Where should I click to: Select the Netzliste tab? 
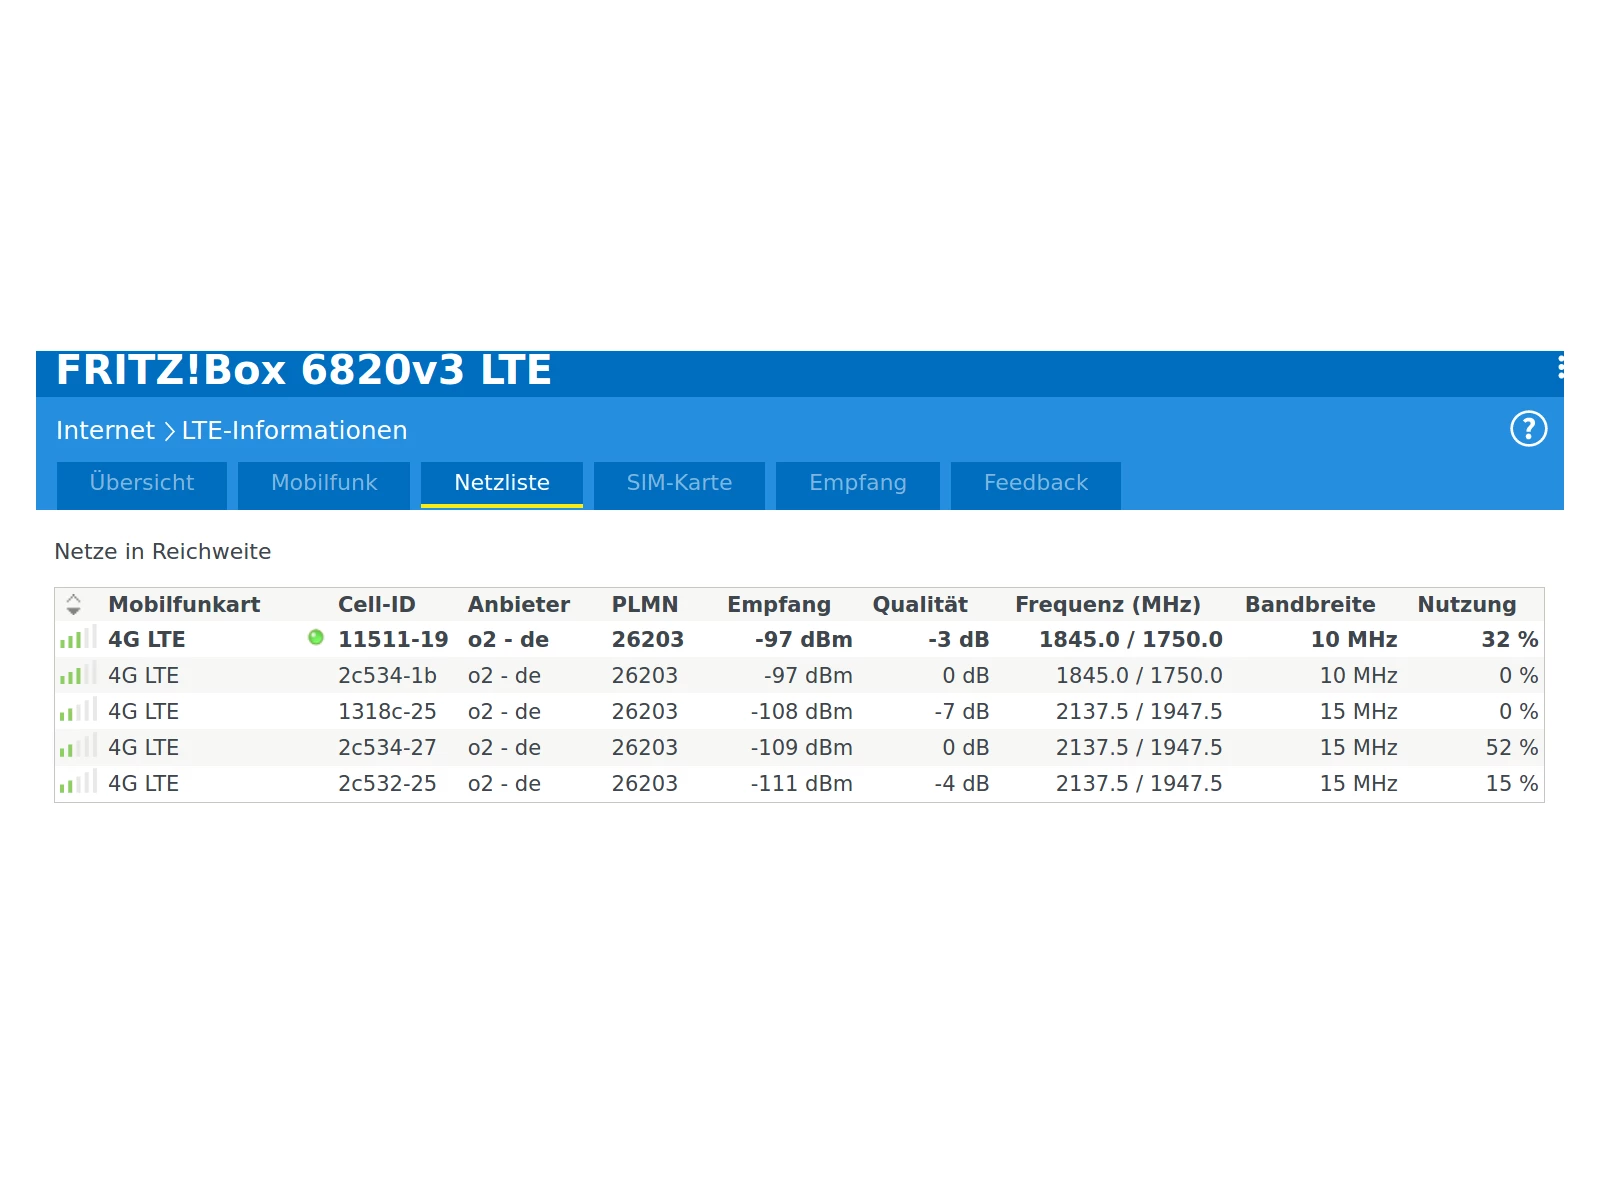(502, 485)
